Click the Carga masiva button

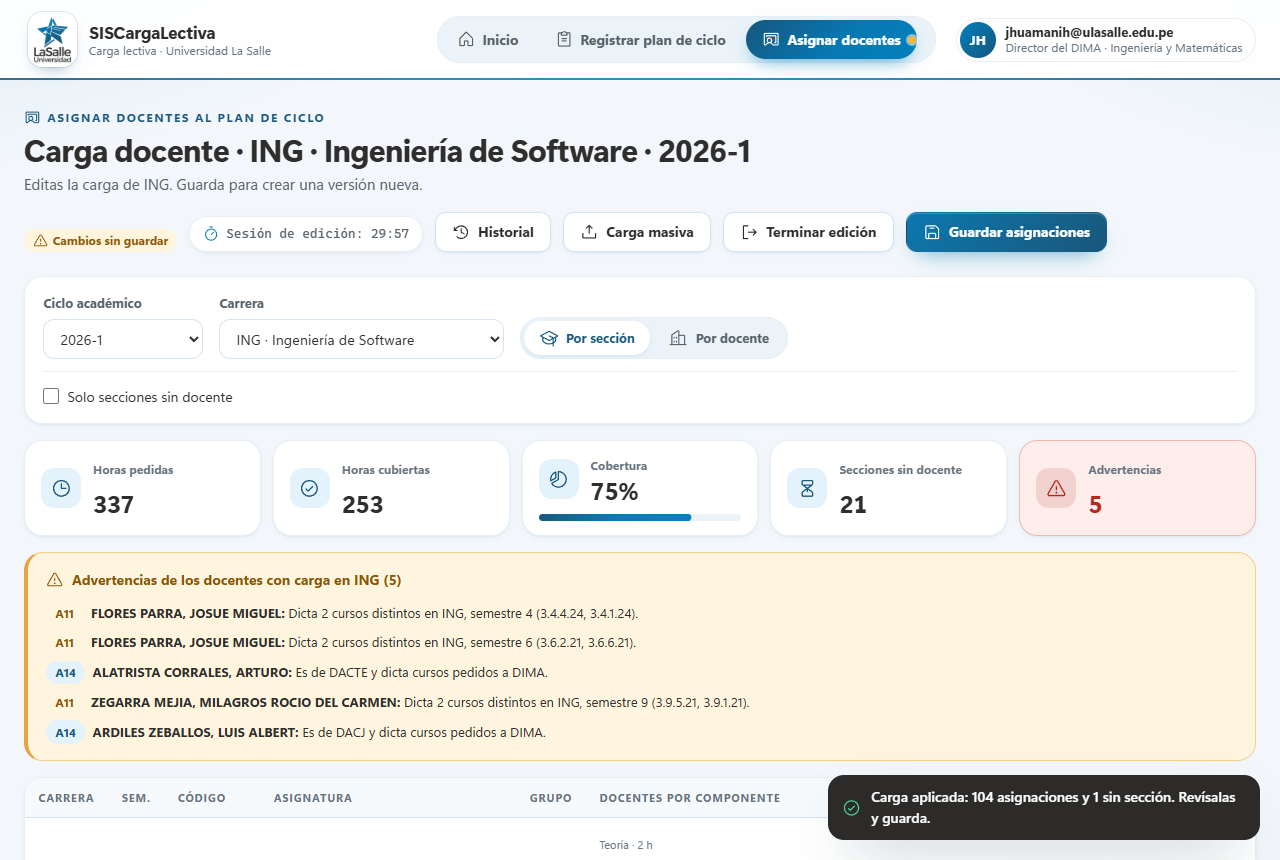tap(637, 232)
